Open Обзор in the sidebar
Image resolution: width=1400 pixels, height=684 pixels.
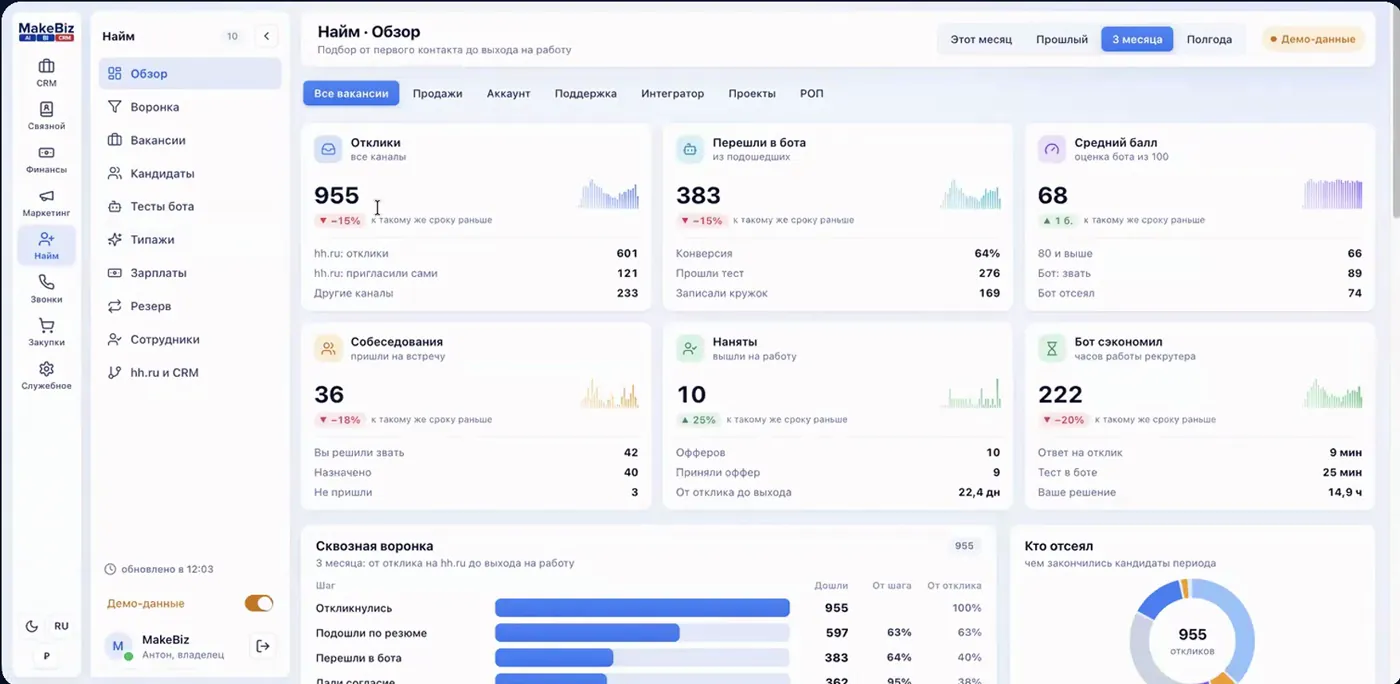click(190, 74)
